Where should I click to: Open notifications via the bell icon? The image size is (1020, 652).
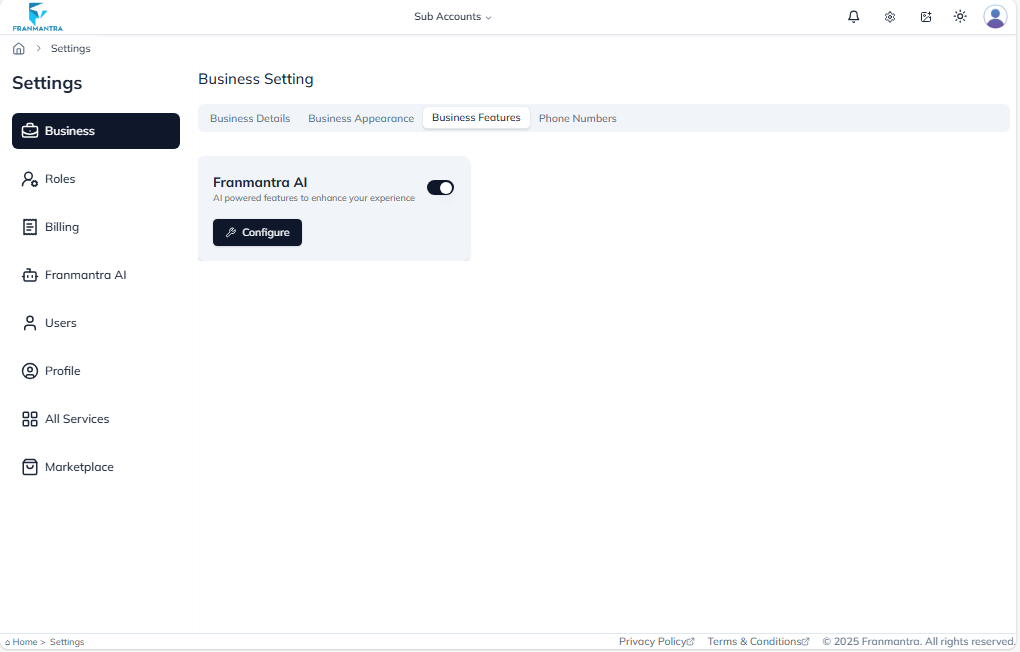(x=853, y=16)
